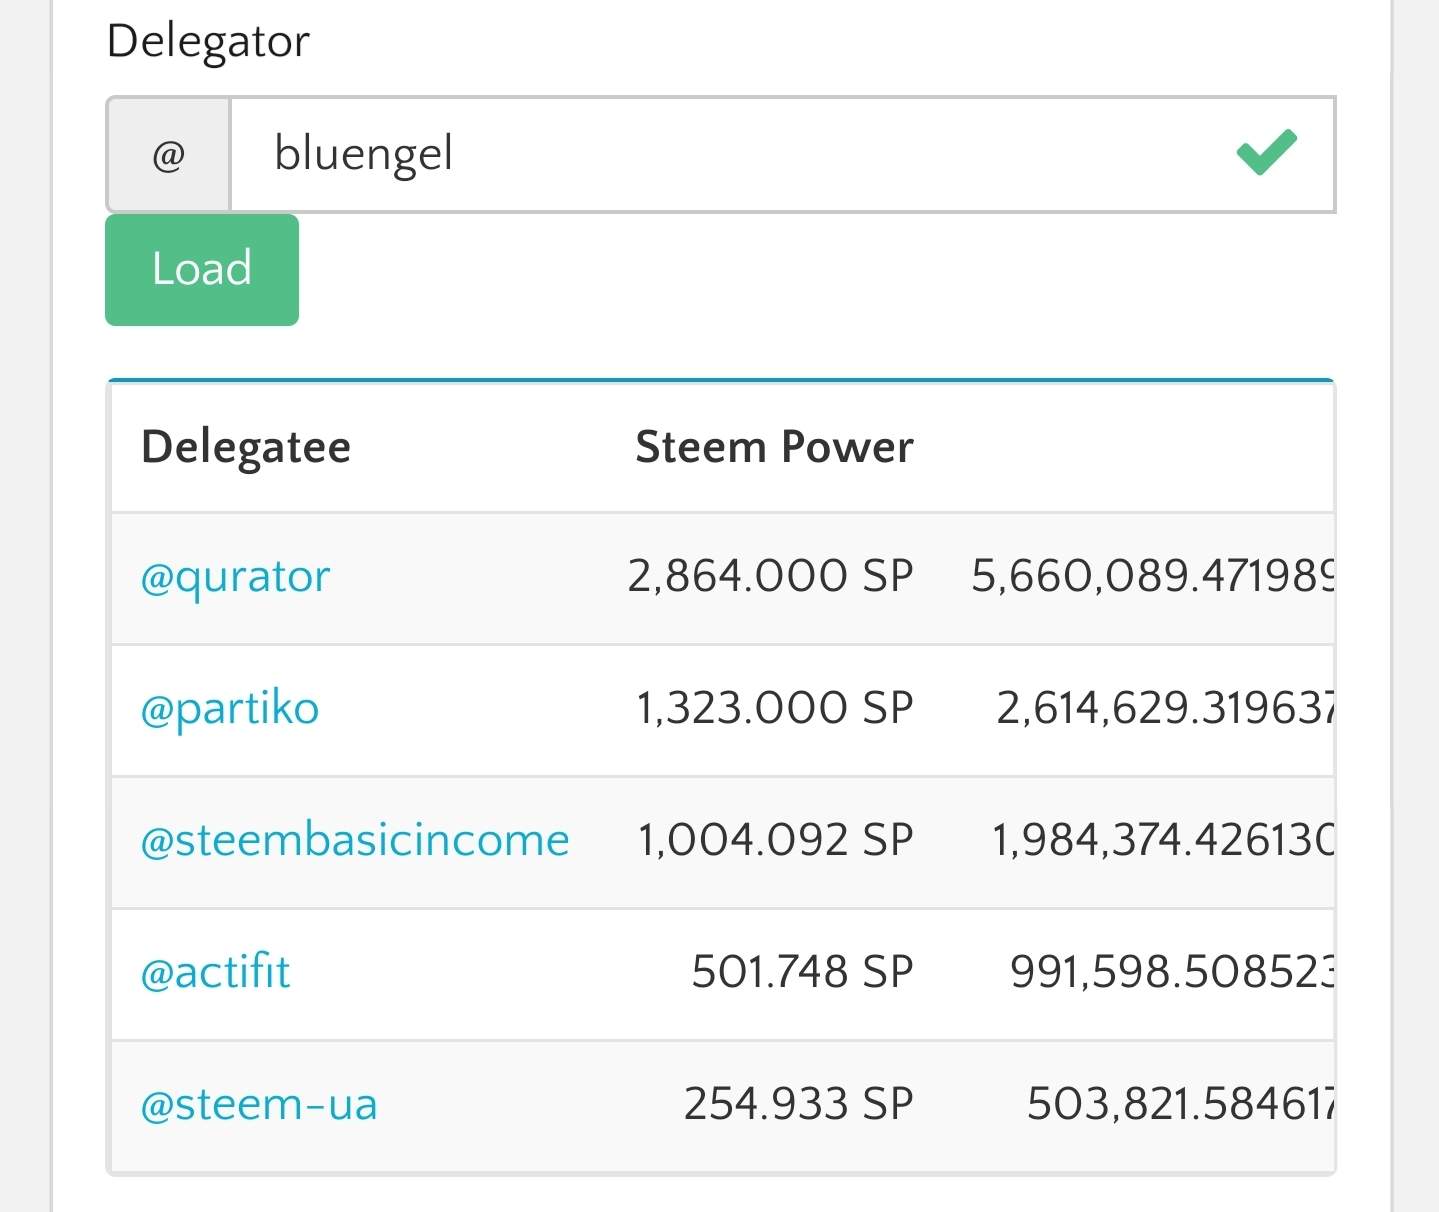Go to the @steem-ua account
The image size is (1439, 1212).
pyautogui.click(x=259, y=1105)
